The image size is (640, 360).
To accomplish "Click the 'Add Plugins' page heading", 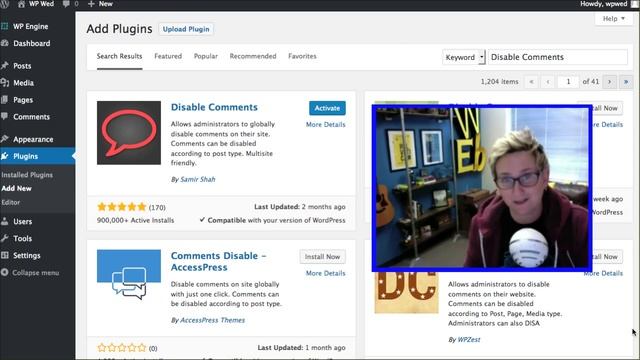I will click(119, 29).
